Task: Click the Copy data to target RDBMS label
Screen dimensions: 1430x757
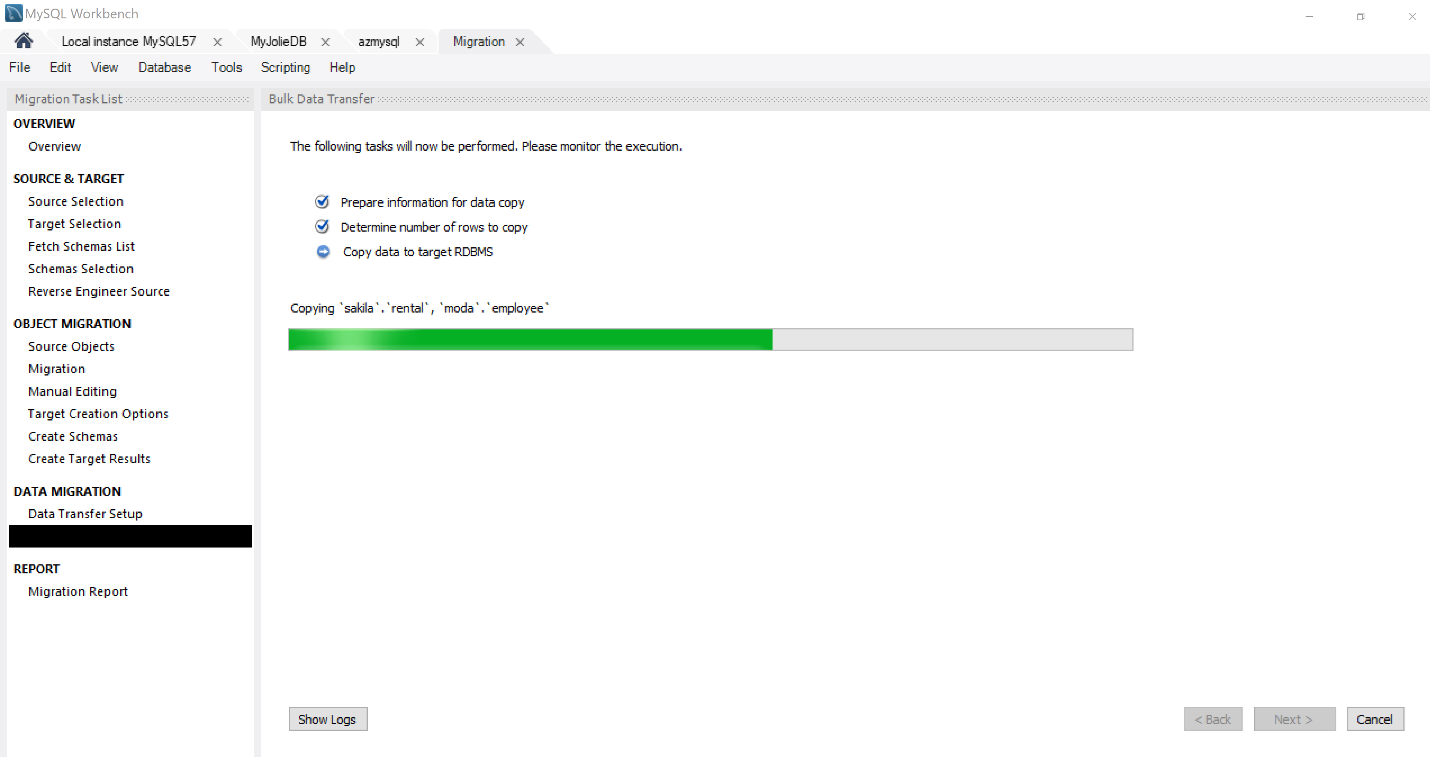Action: (x=418, y=252)
